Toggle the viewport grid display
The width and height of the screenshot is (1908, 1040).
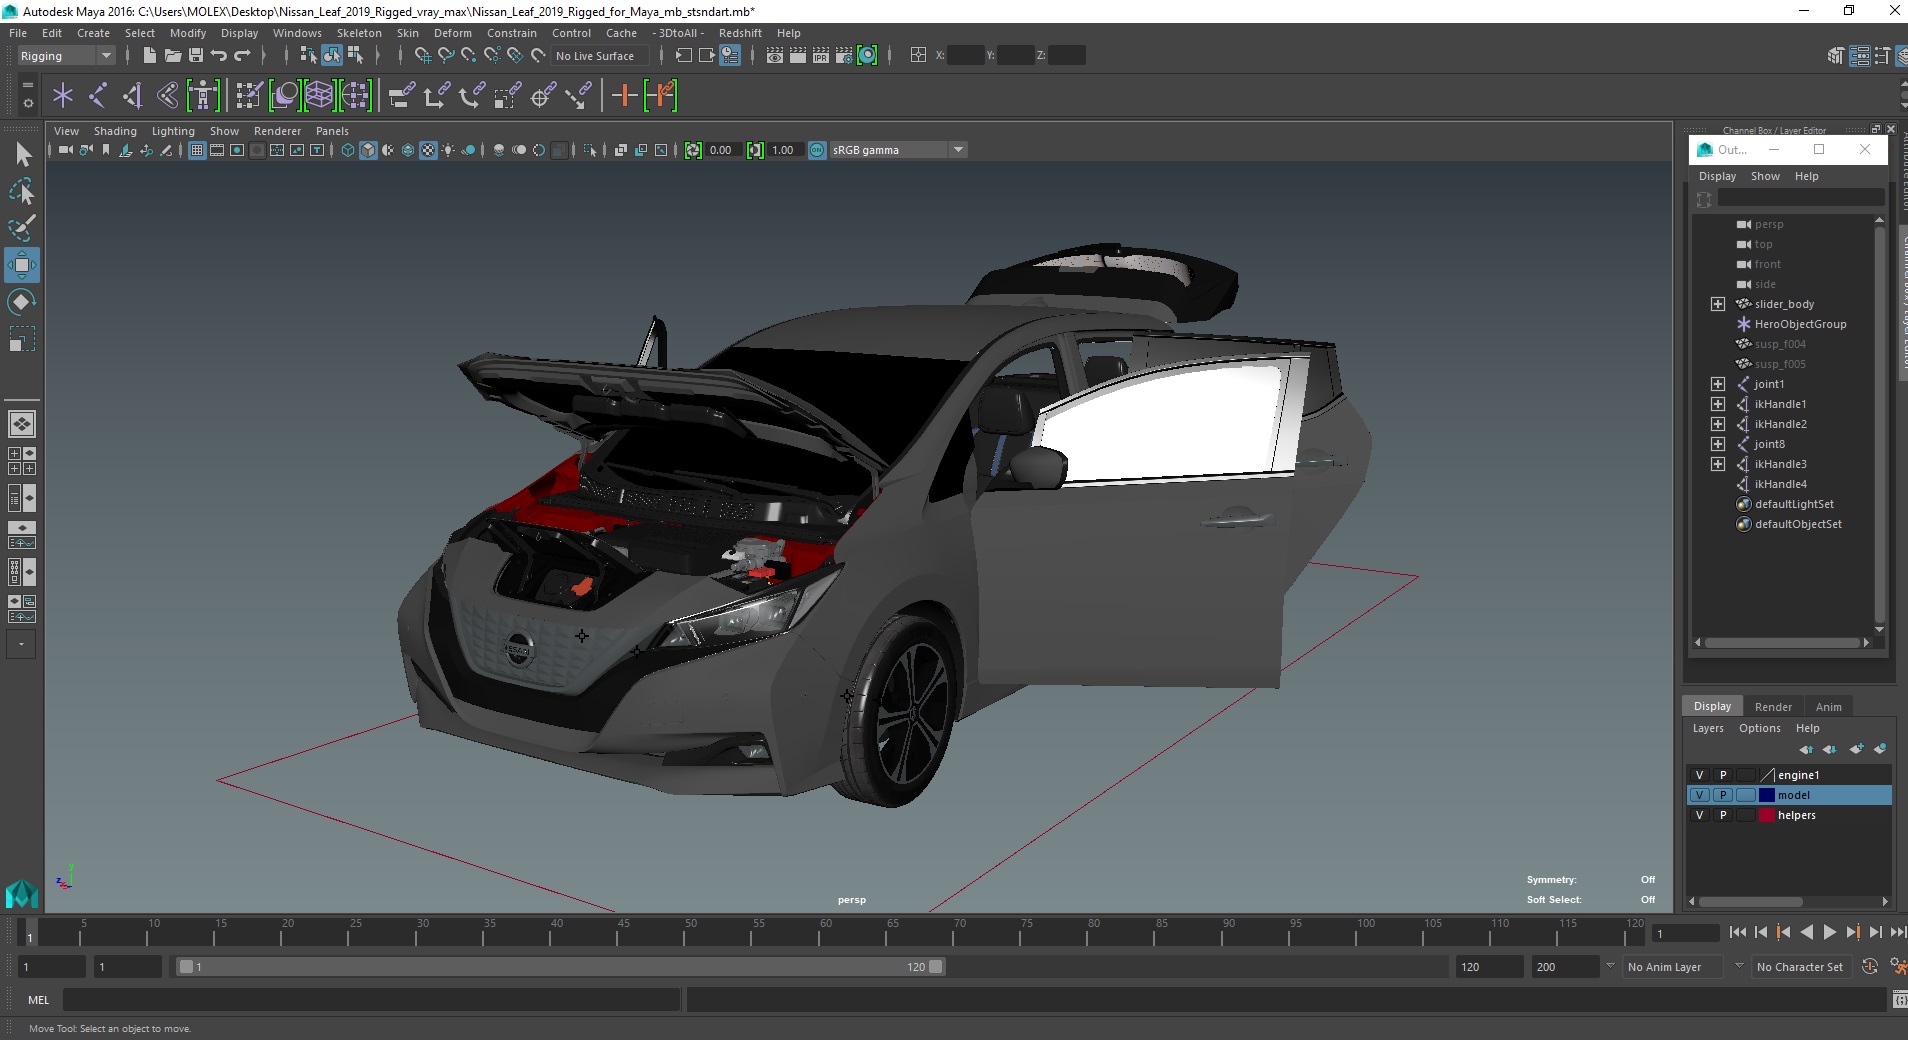(197, 150)
